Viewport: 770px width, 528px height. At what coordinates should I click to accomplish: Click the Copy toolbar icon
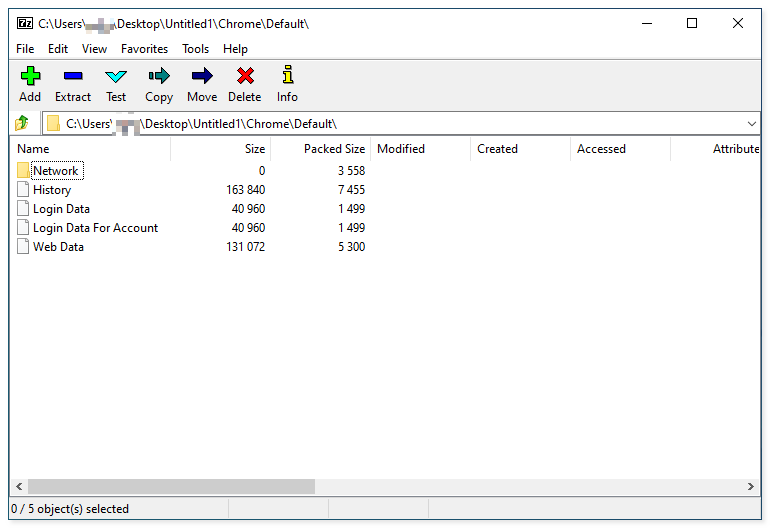click(x=159, y=76)
